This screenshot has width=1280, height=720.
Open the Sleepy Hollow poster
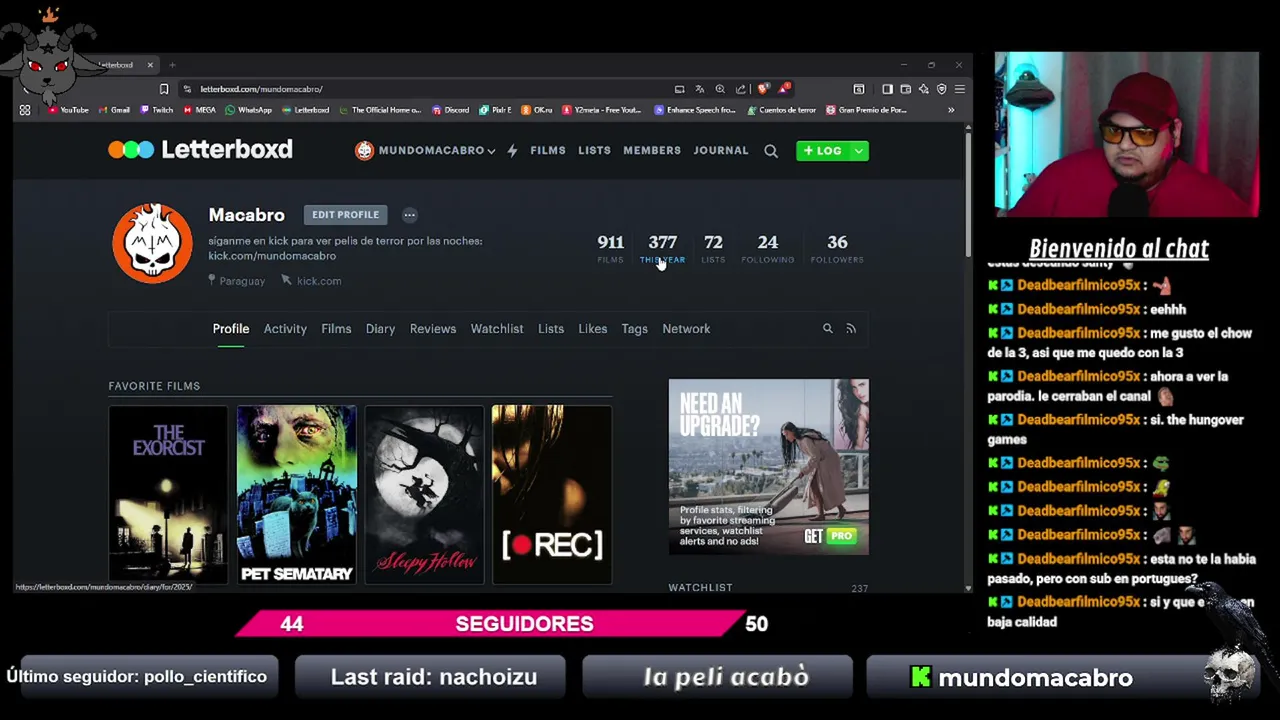[x=424, y=494]
